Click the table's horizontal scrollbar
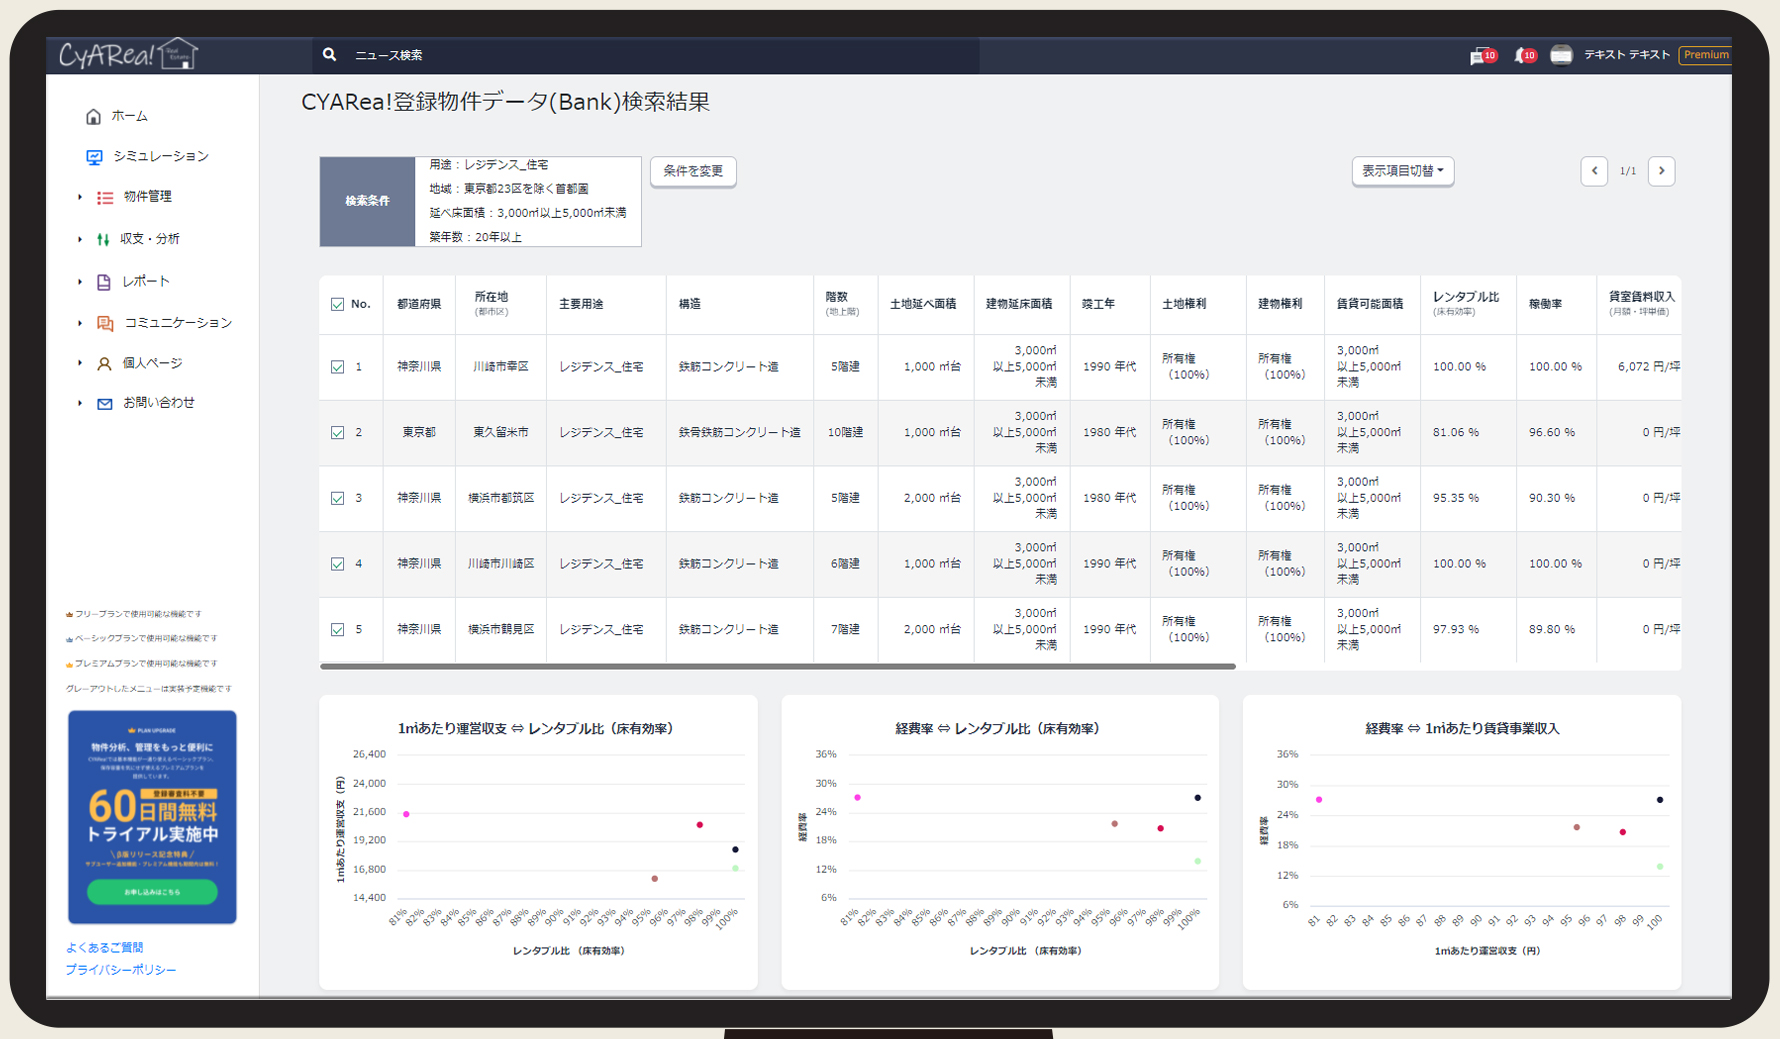1780x1039 pixels. pos(777,666)
